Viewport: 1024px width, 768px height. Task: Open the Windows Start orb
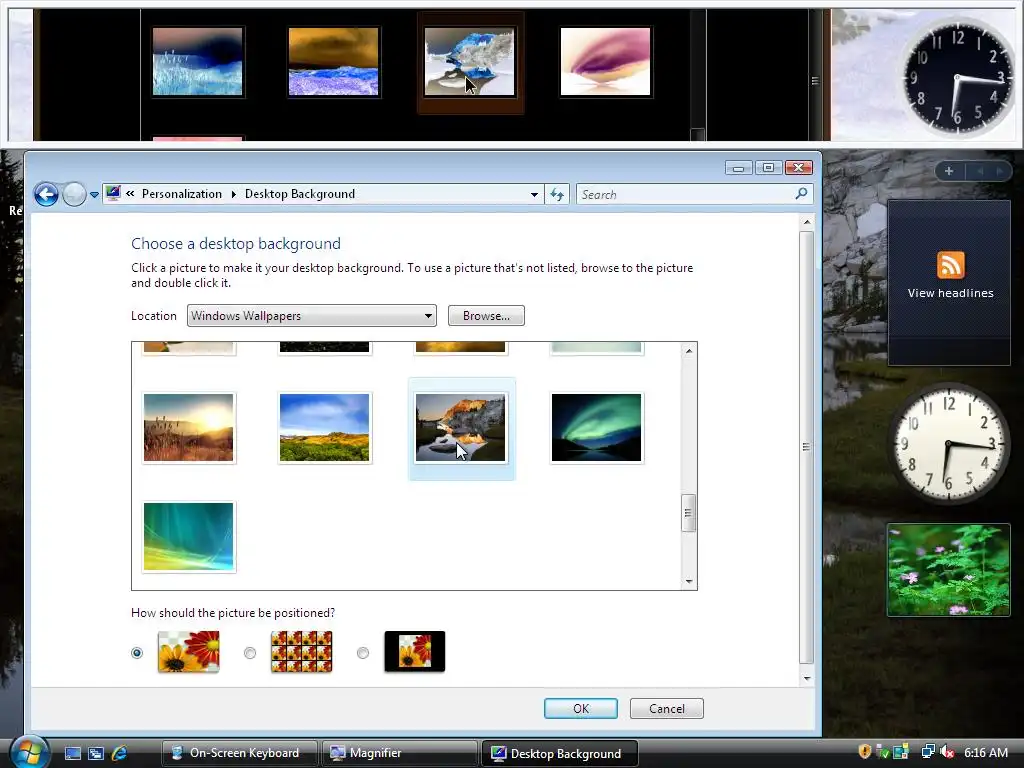(29, 752)
